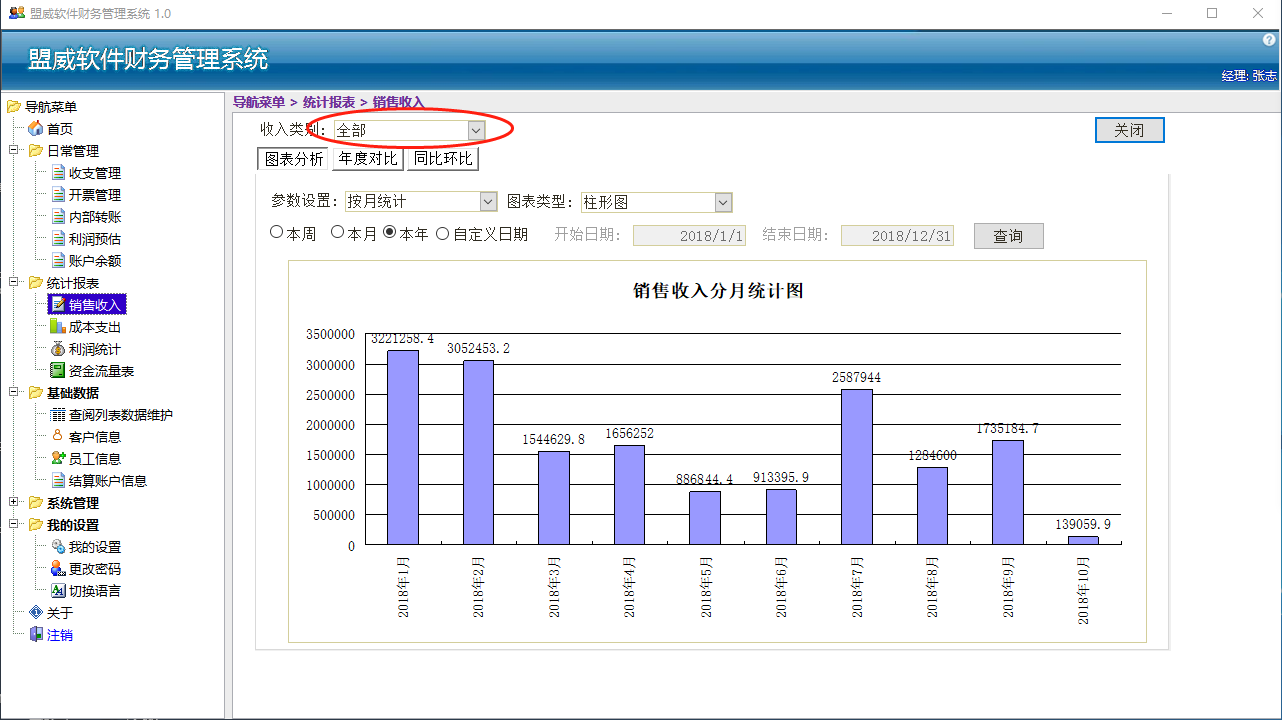Click the 切换语言 language icon

coord(58,591)
